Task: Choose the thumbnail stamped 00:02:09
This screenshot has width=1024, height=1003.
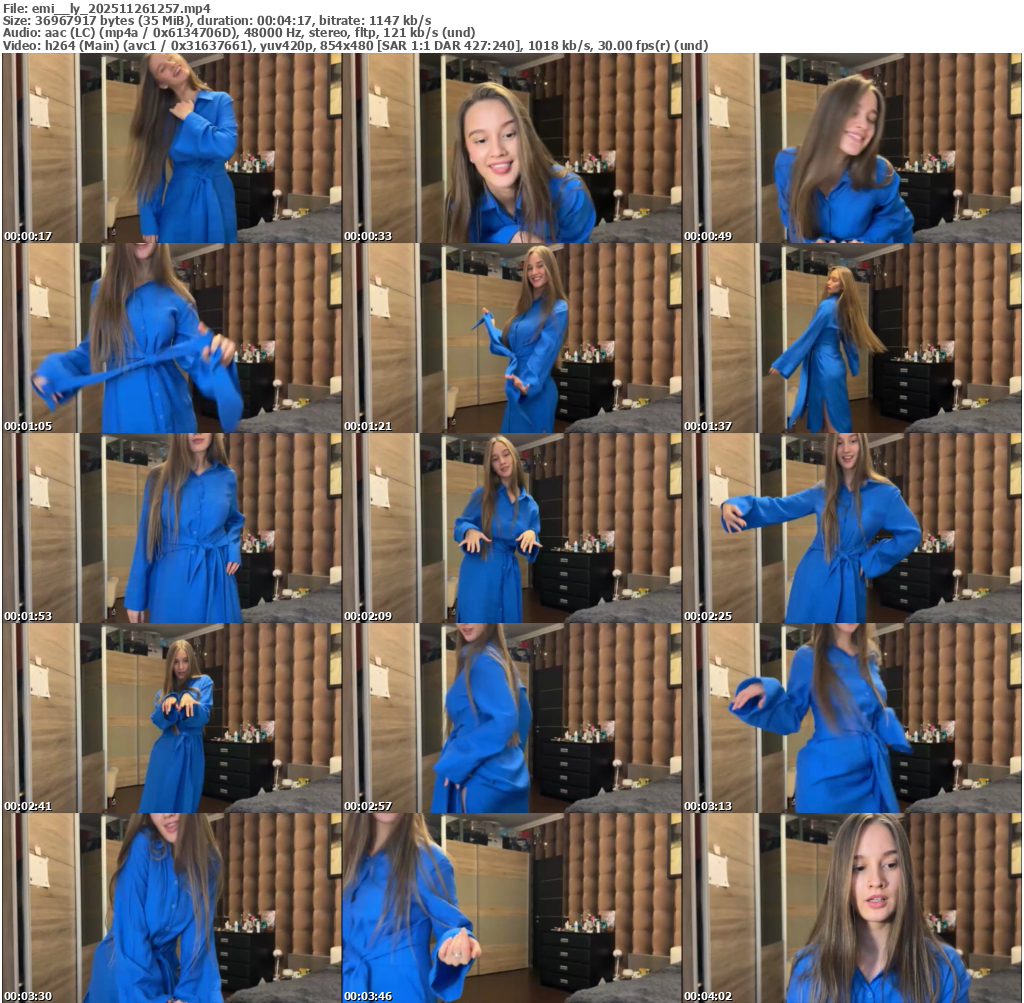Action: tap(512, 528)
